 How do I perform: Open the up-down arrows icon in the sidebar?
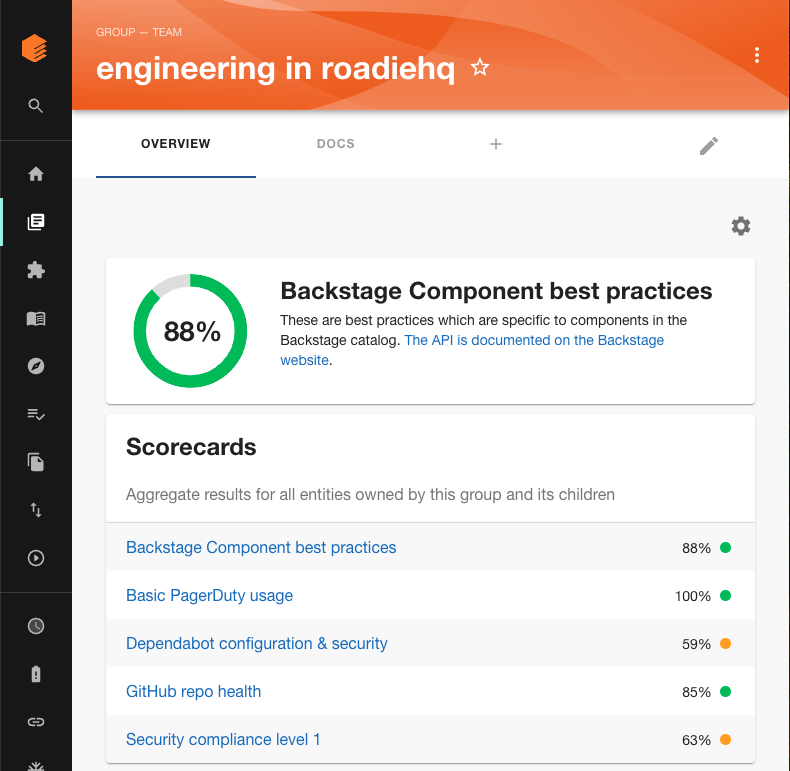pos(36,510)
